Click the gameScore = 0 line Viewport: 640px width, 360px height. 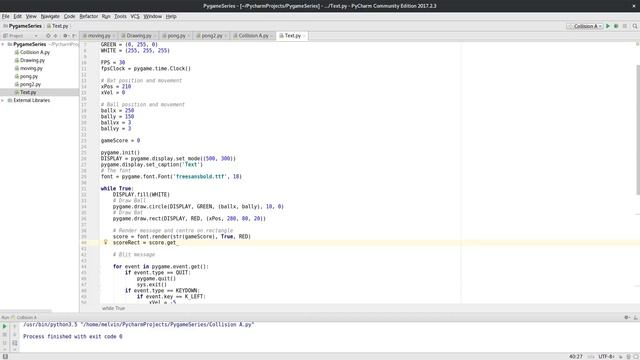120,140
